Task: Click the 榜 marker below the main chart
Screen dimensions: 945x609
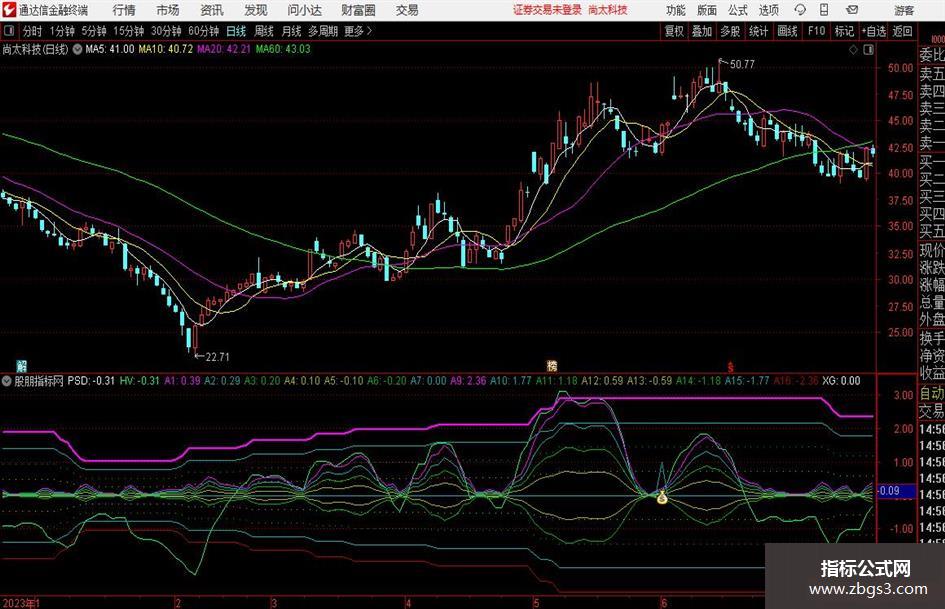Action: (x=551, y=365)
